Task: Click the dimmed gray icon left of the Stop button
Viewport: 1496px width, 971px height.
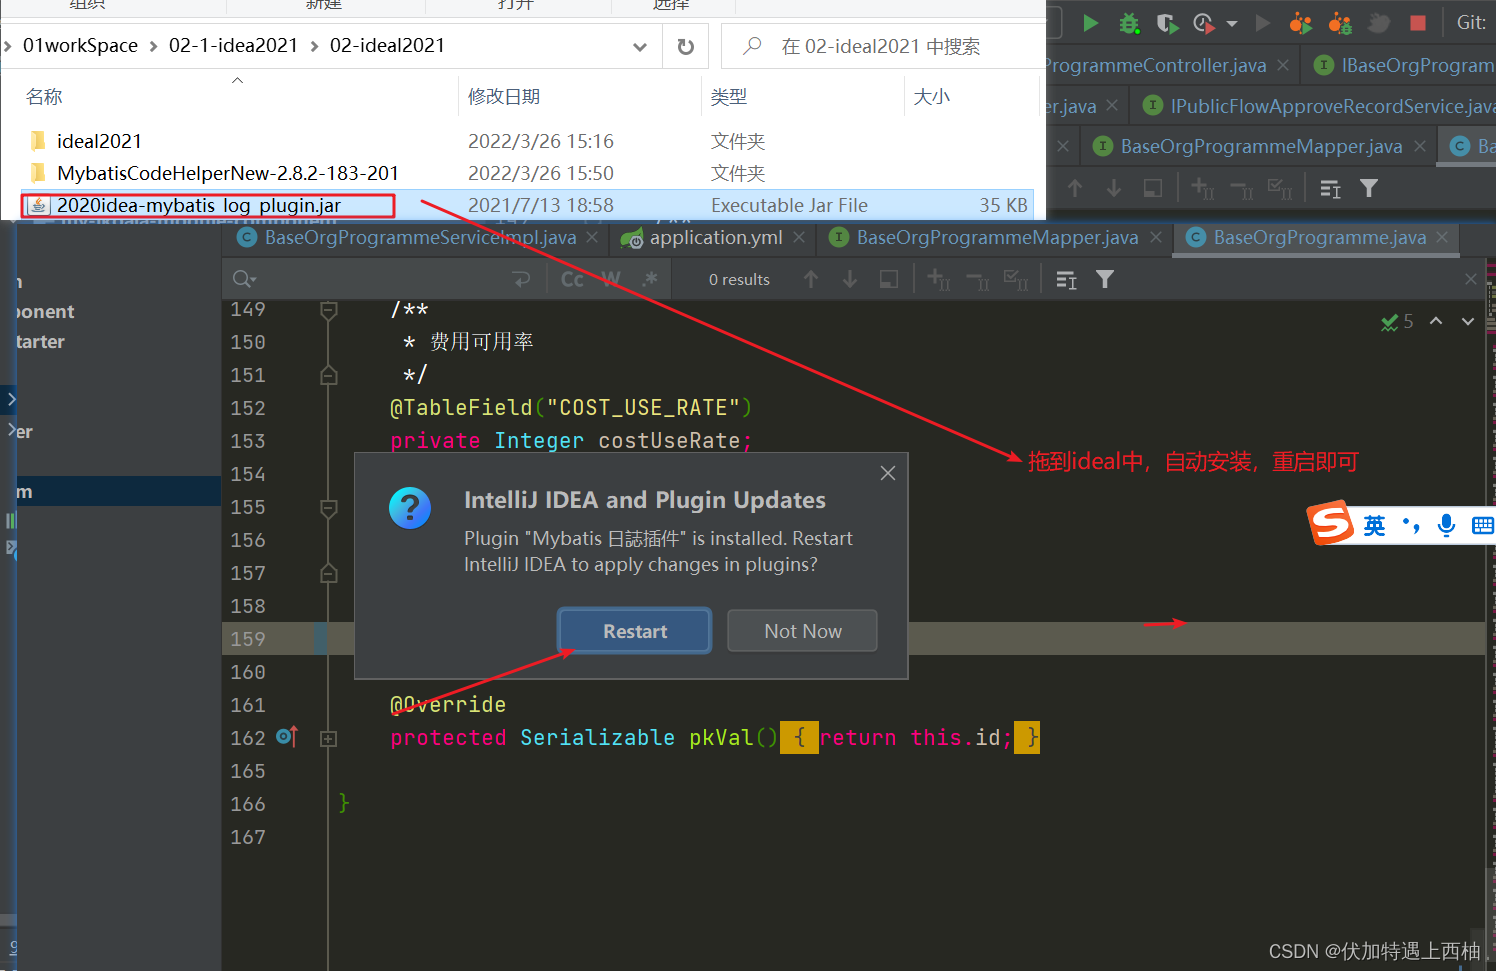Action: point(1379,22)
